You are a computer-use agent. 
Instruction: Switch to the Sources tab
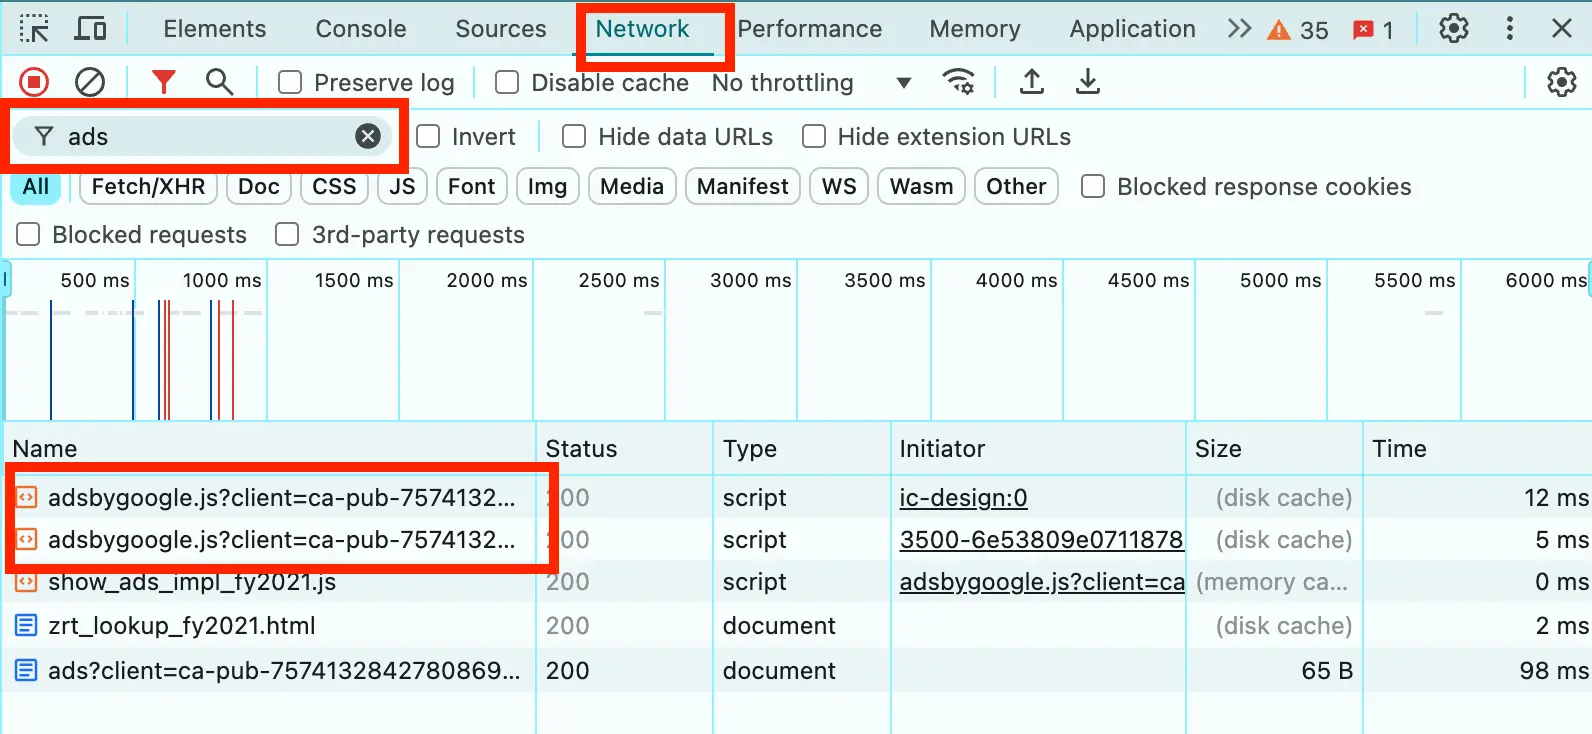(501, 29)
